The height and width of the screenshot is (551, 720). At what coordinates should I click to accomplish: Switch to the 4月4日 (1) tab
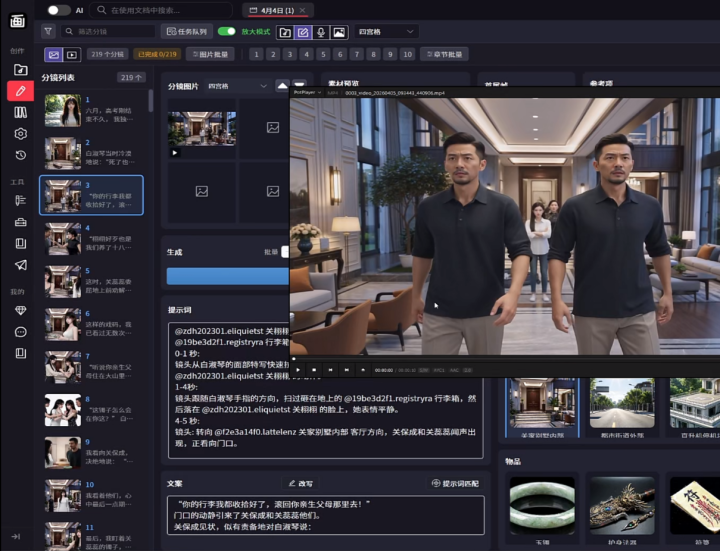[272, 10]
